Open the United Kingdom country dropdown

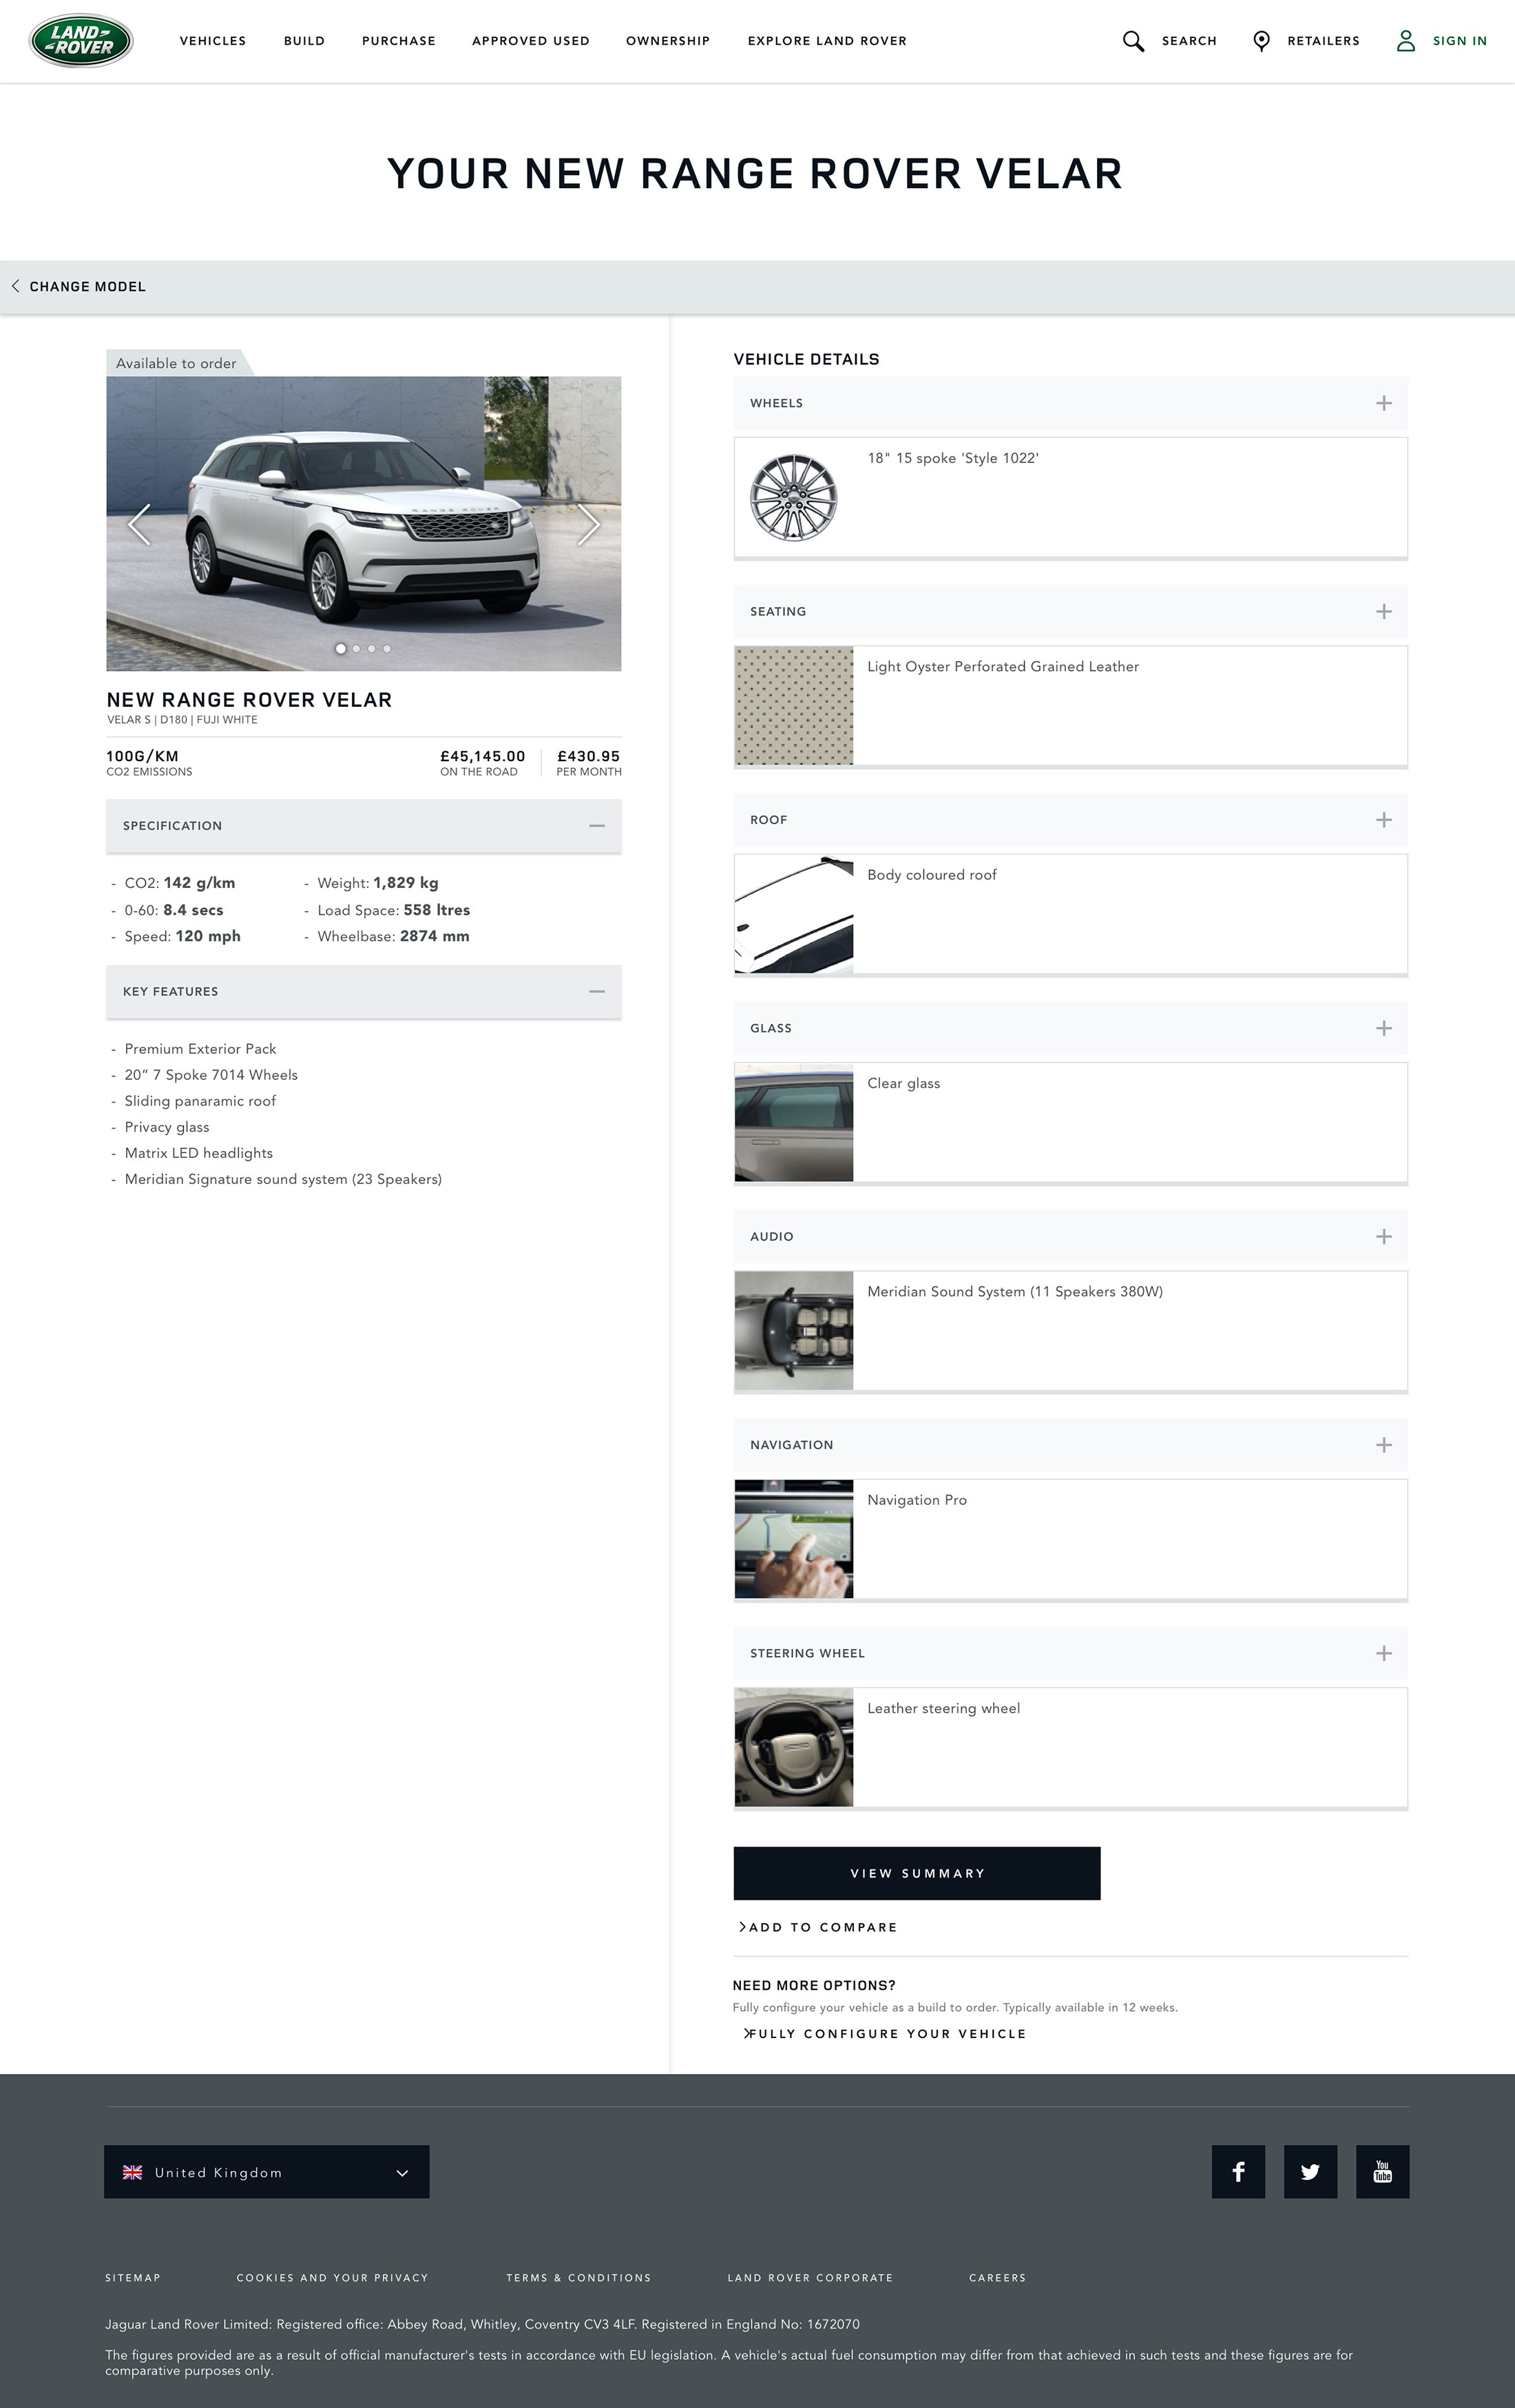pos(266,2172)
